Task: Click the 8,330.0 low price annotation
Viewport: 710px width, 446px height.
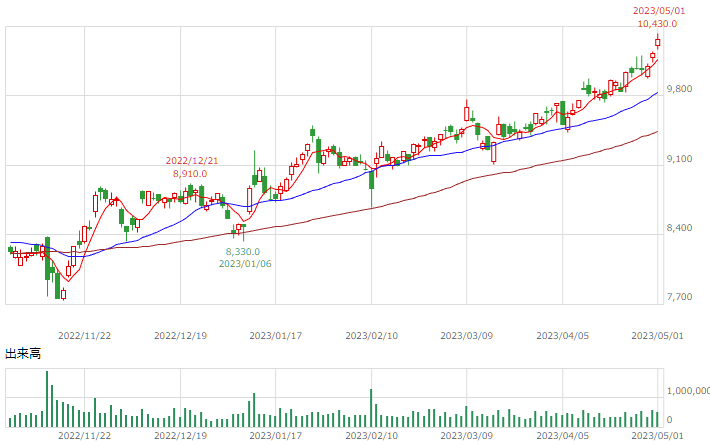Action: tap(243, 251)
